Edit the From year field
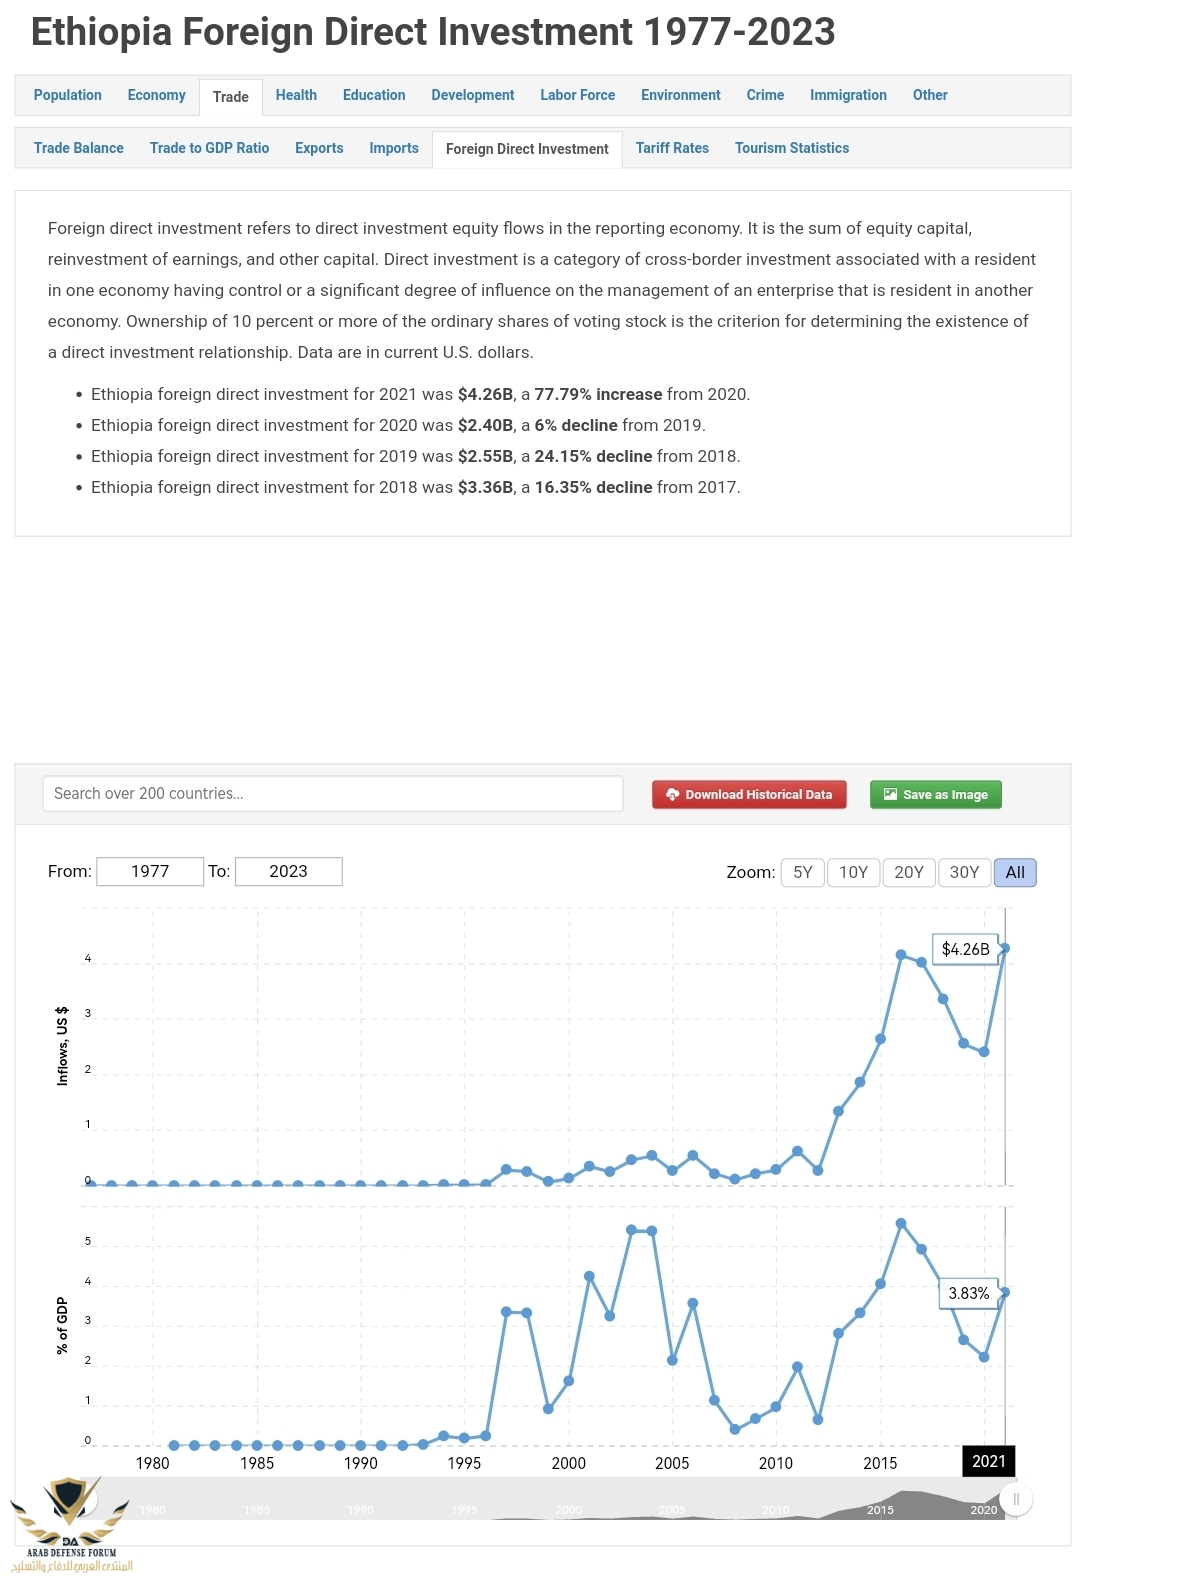1183x1576 pixels. [x=150, y=871]
